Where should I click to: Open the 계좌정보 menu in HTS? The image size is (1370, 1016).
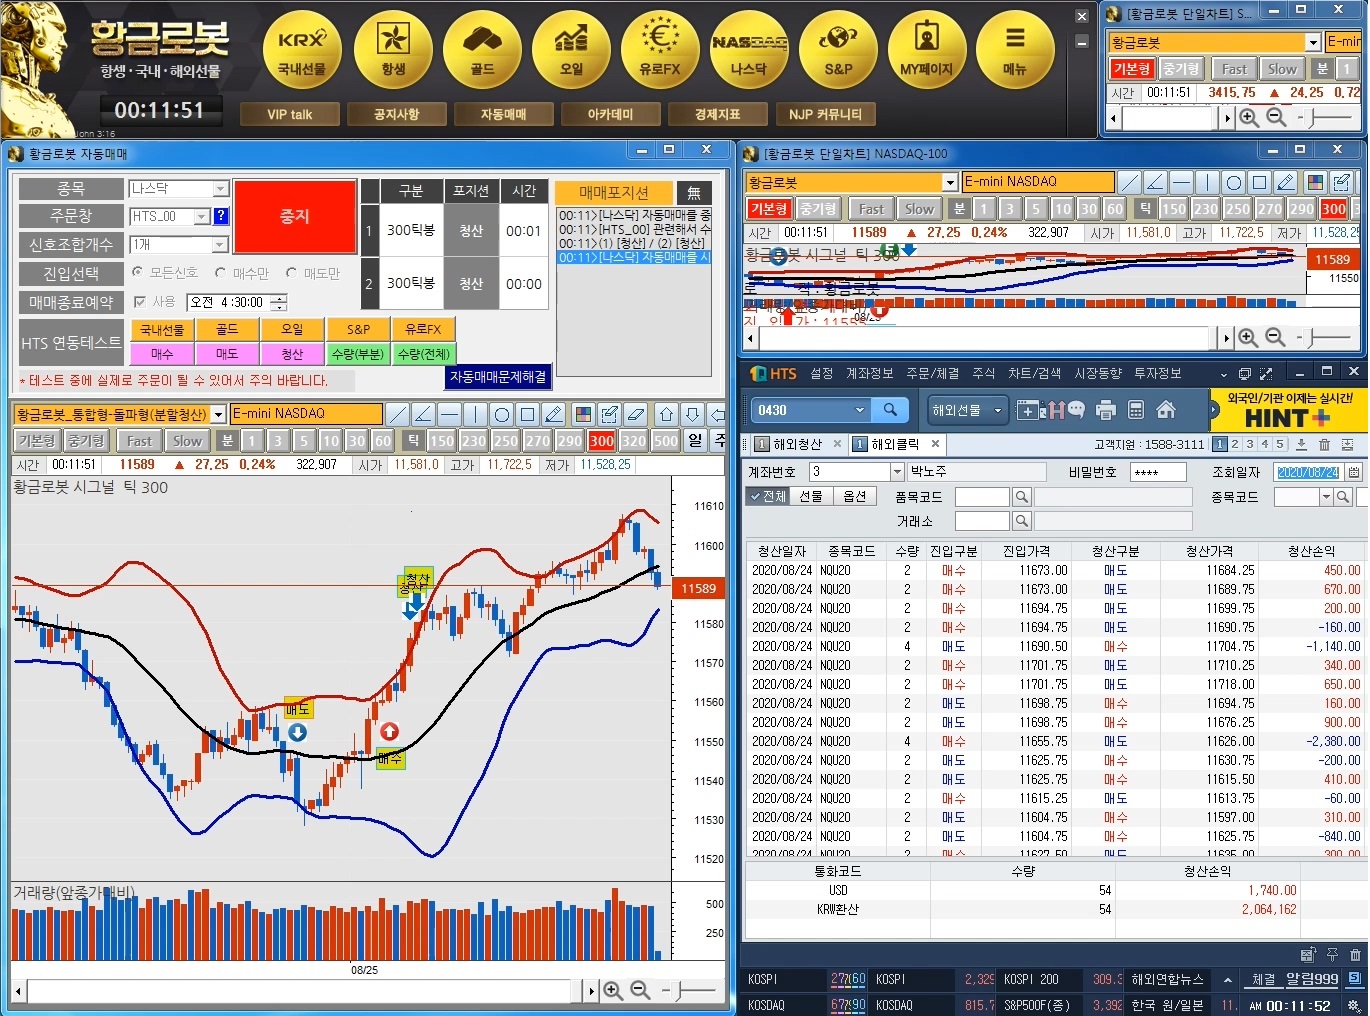pyautogui.click(x=870, y=373)
